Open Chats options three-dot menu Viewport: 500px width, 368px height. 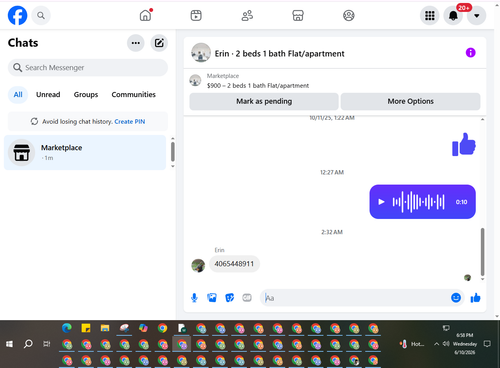(136, 43)
